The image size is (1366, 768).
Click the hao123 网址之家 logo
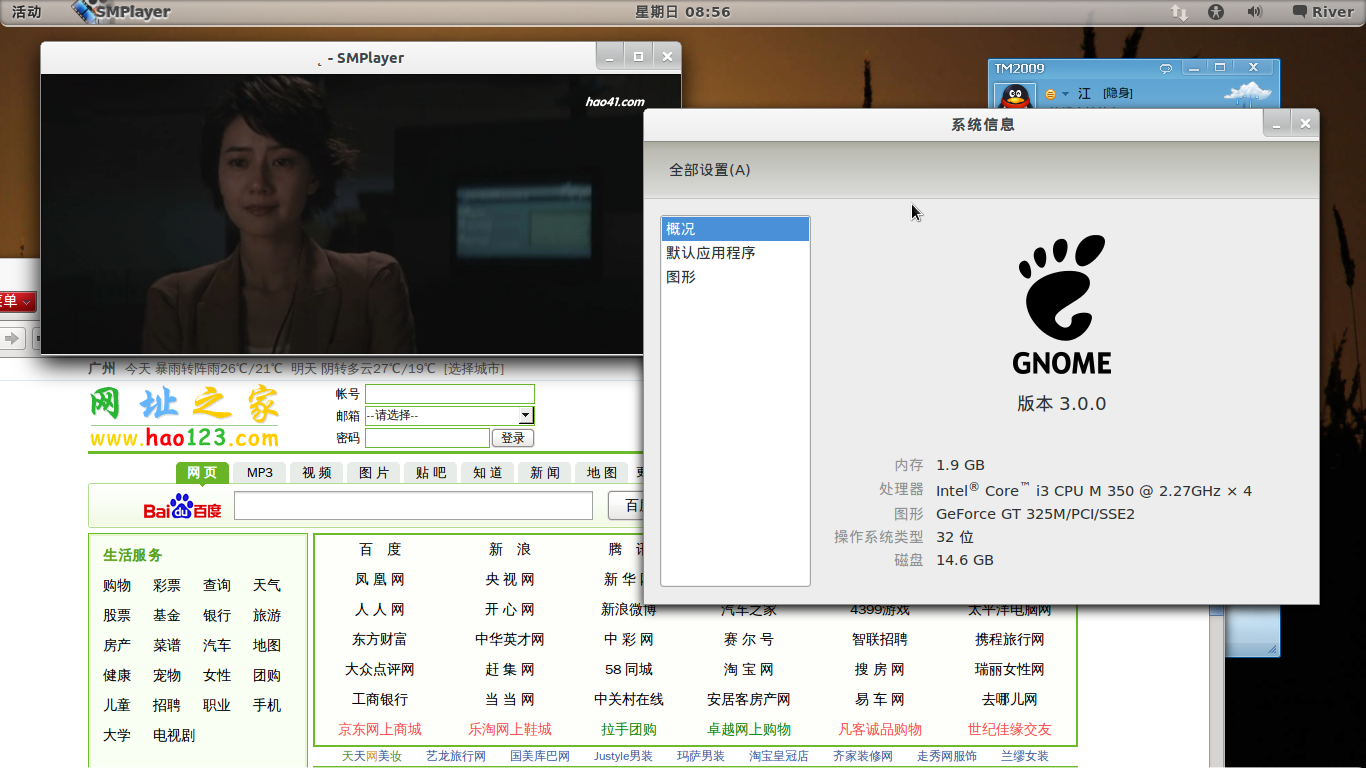pyautogui.click(x=184, y=417)
